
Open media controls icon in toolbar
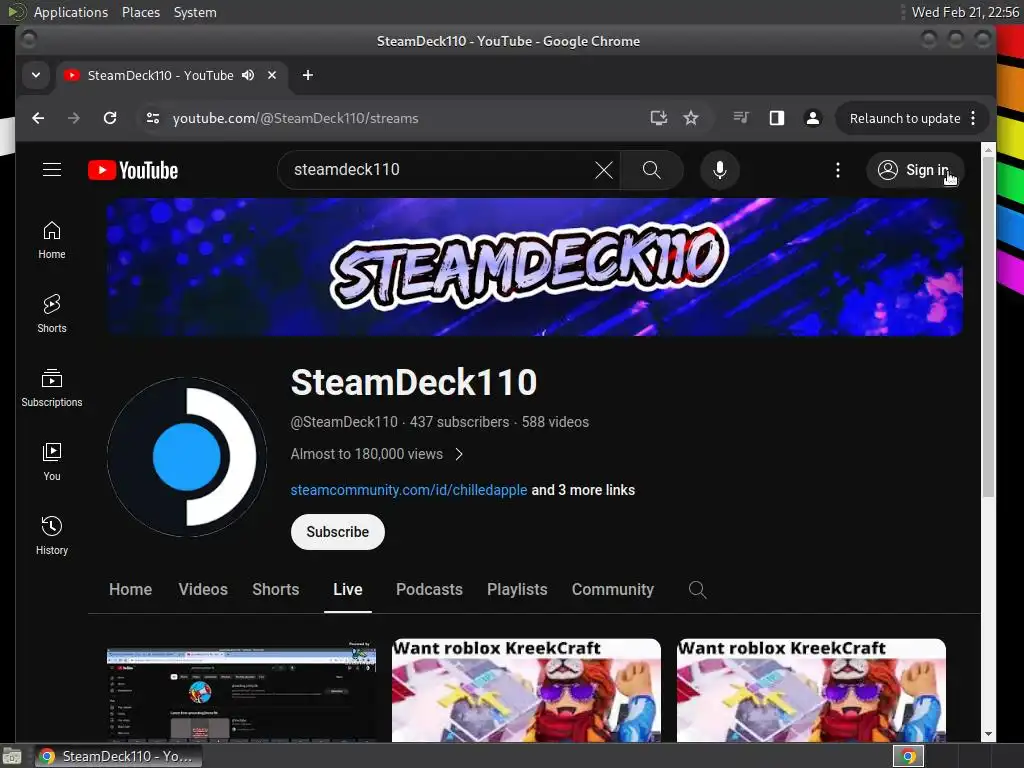(741, 118)
